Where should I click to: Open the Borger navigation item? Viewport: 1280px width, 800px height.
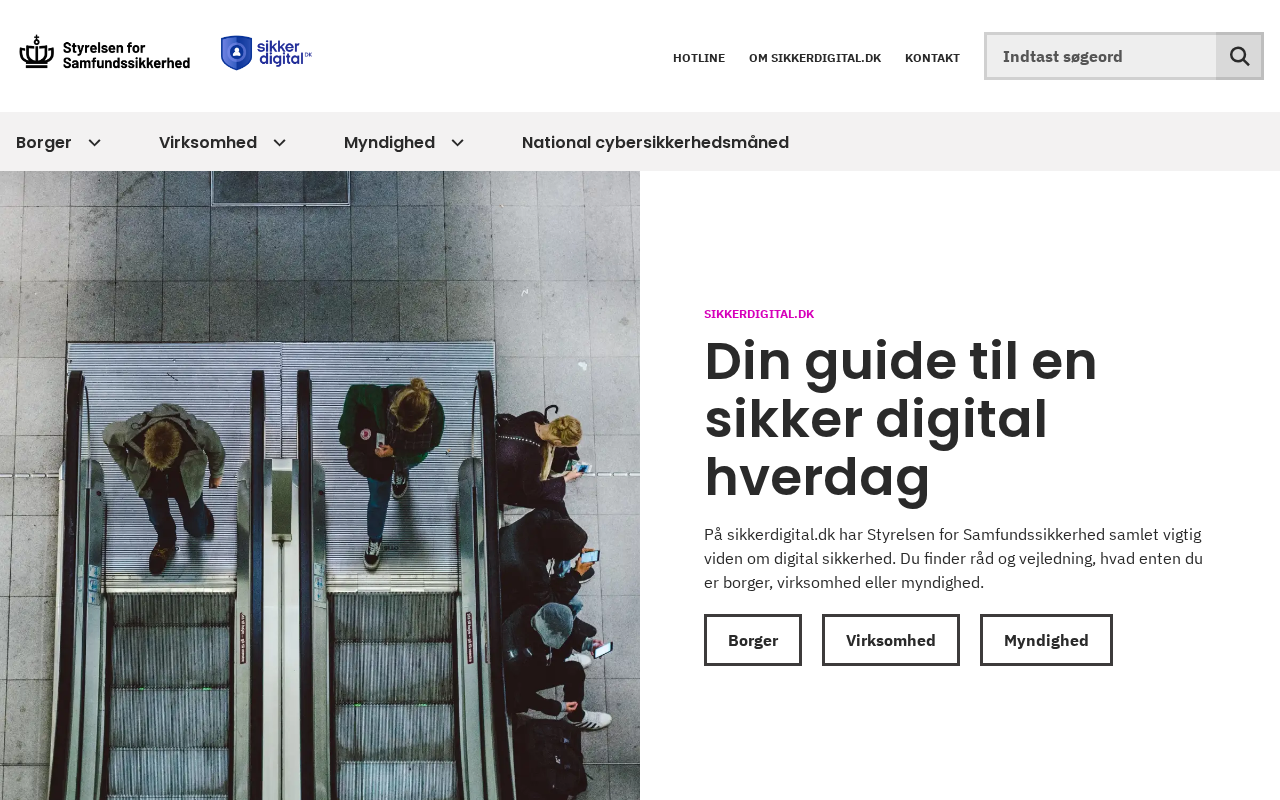44,142
